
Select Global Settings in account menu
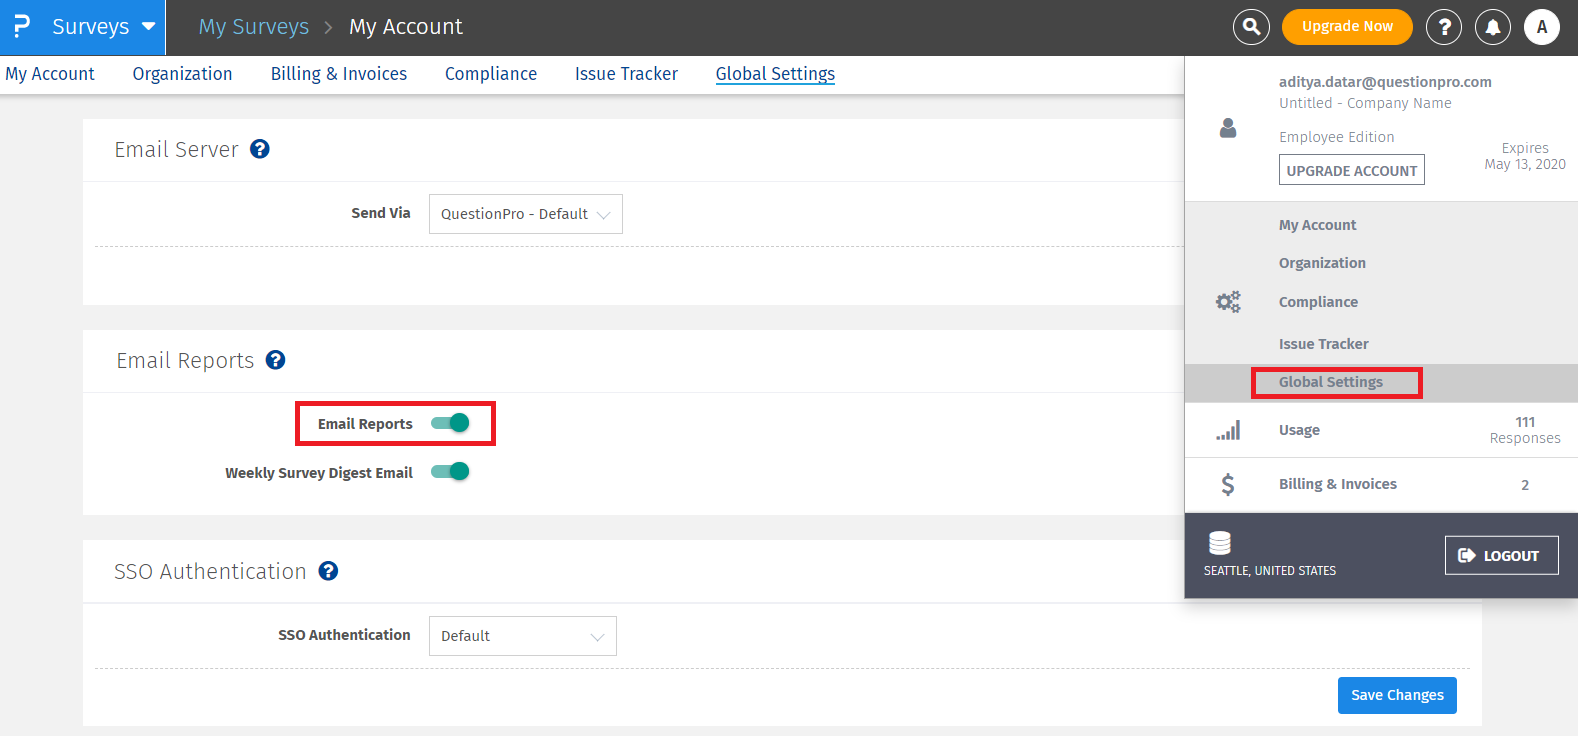click(x=1330, y=382)
